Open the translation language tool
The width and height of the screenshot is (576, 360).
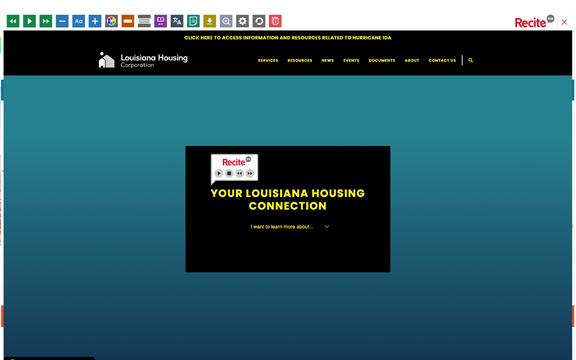click(177, 21)
